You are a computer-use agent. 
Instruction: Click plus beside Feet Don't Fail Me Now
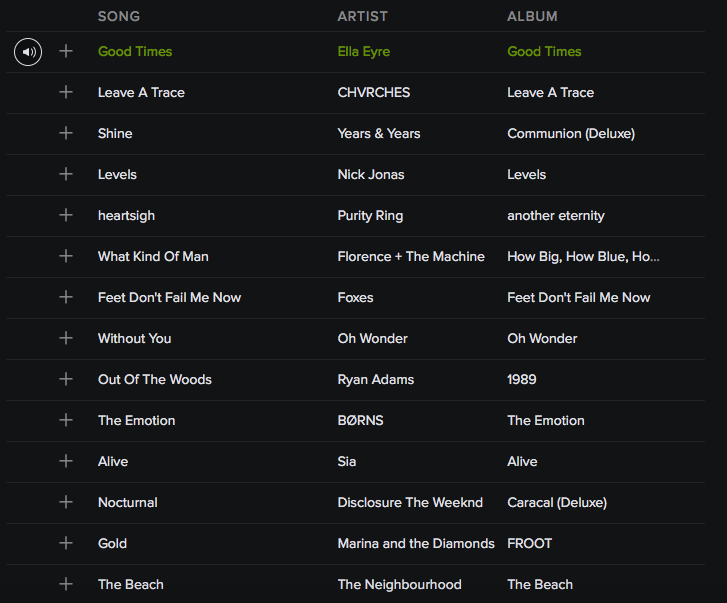tap(66, 297)
